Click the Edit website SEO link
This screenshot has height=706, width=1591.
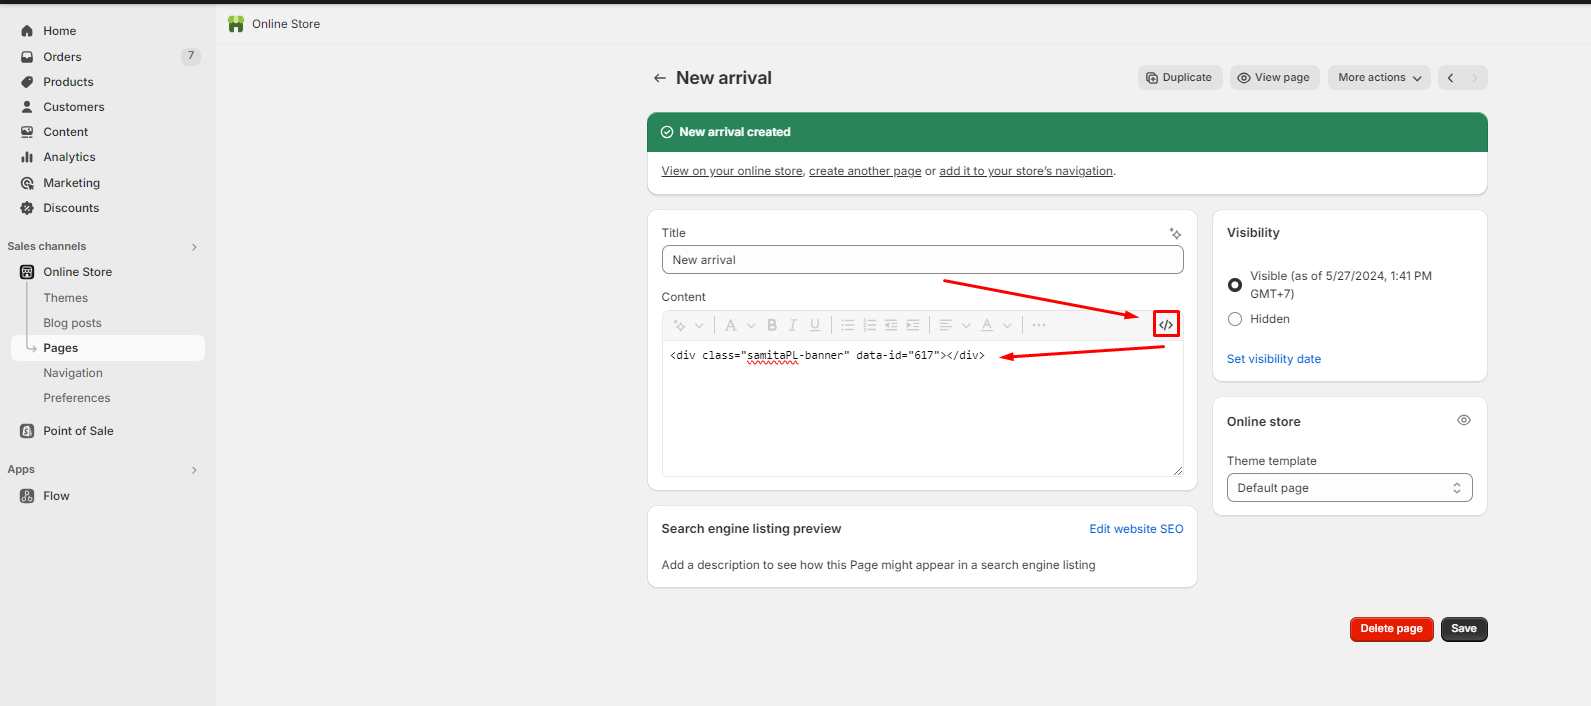pos(1136,529)
